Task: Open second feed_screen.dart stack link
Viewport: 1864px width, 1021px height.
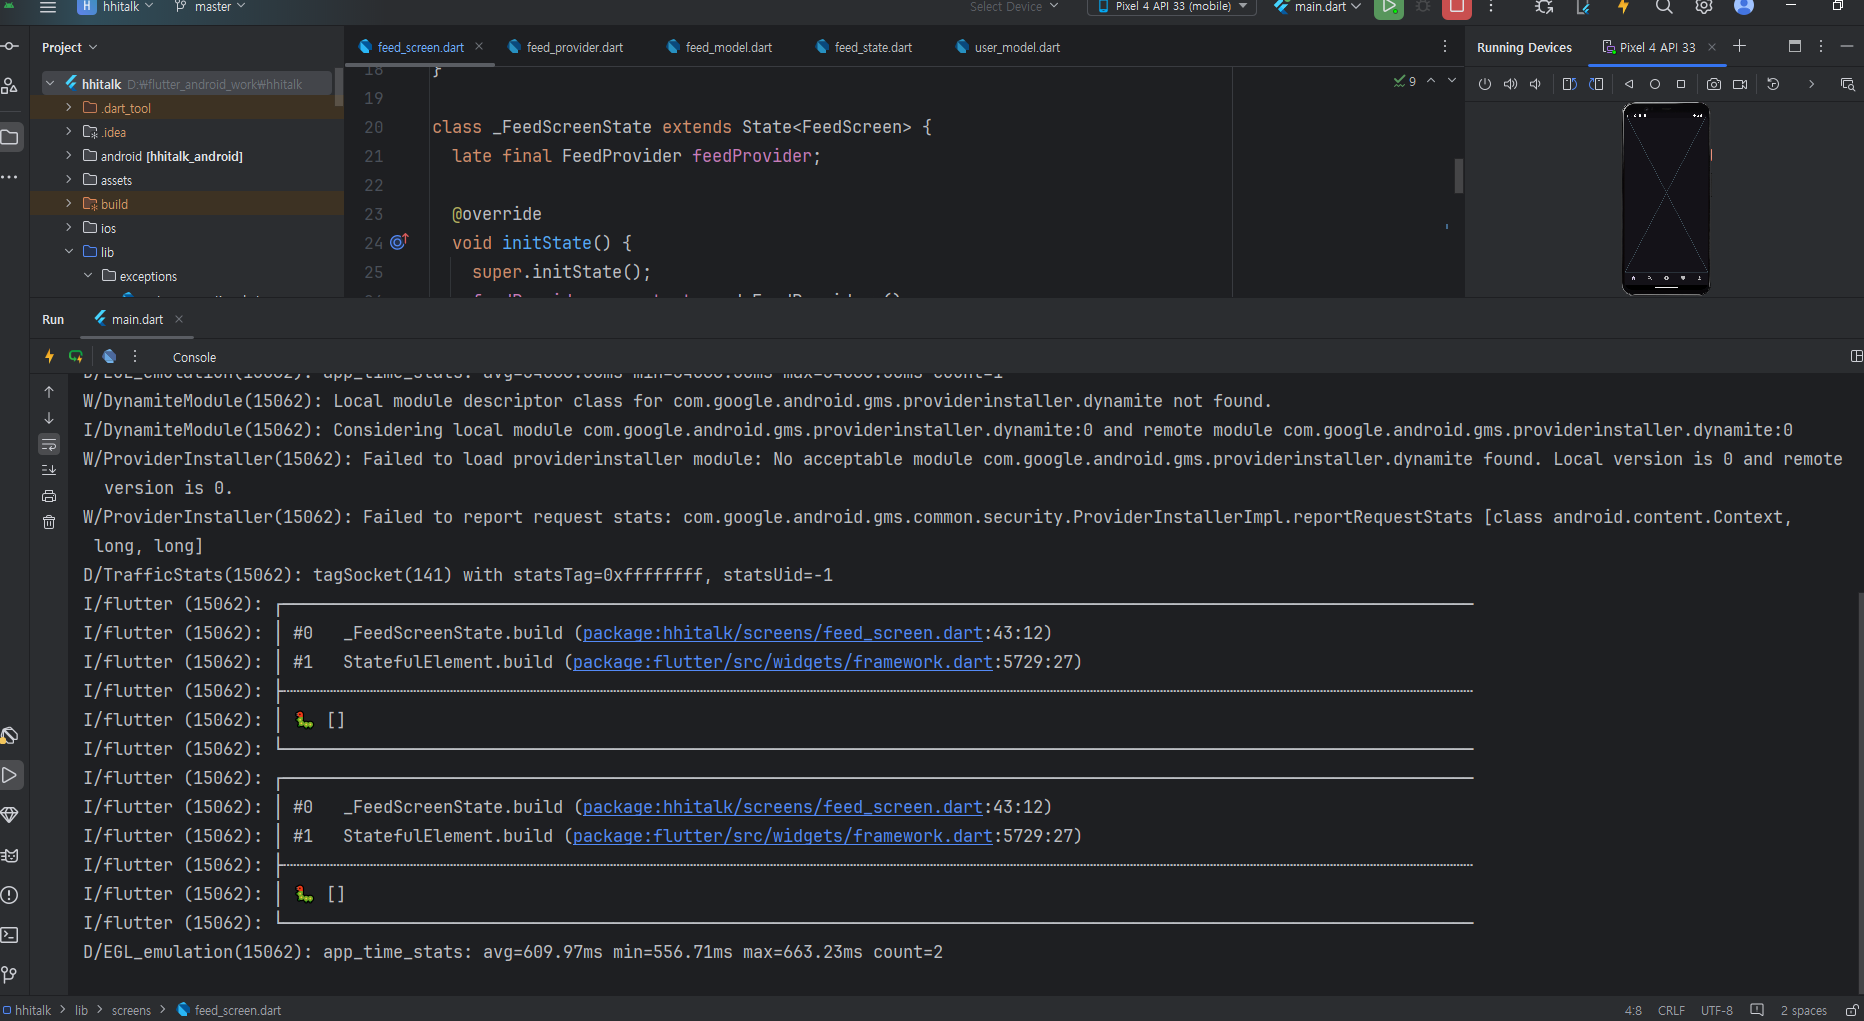Action: click(782, 807)
